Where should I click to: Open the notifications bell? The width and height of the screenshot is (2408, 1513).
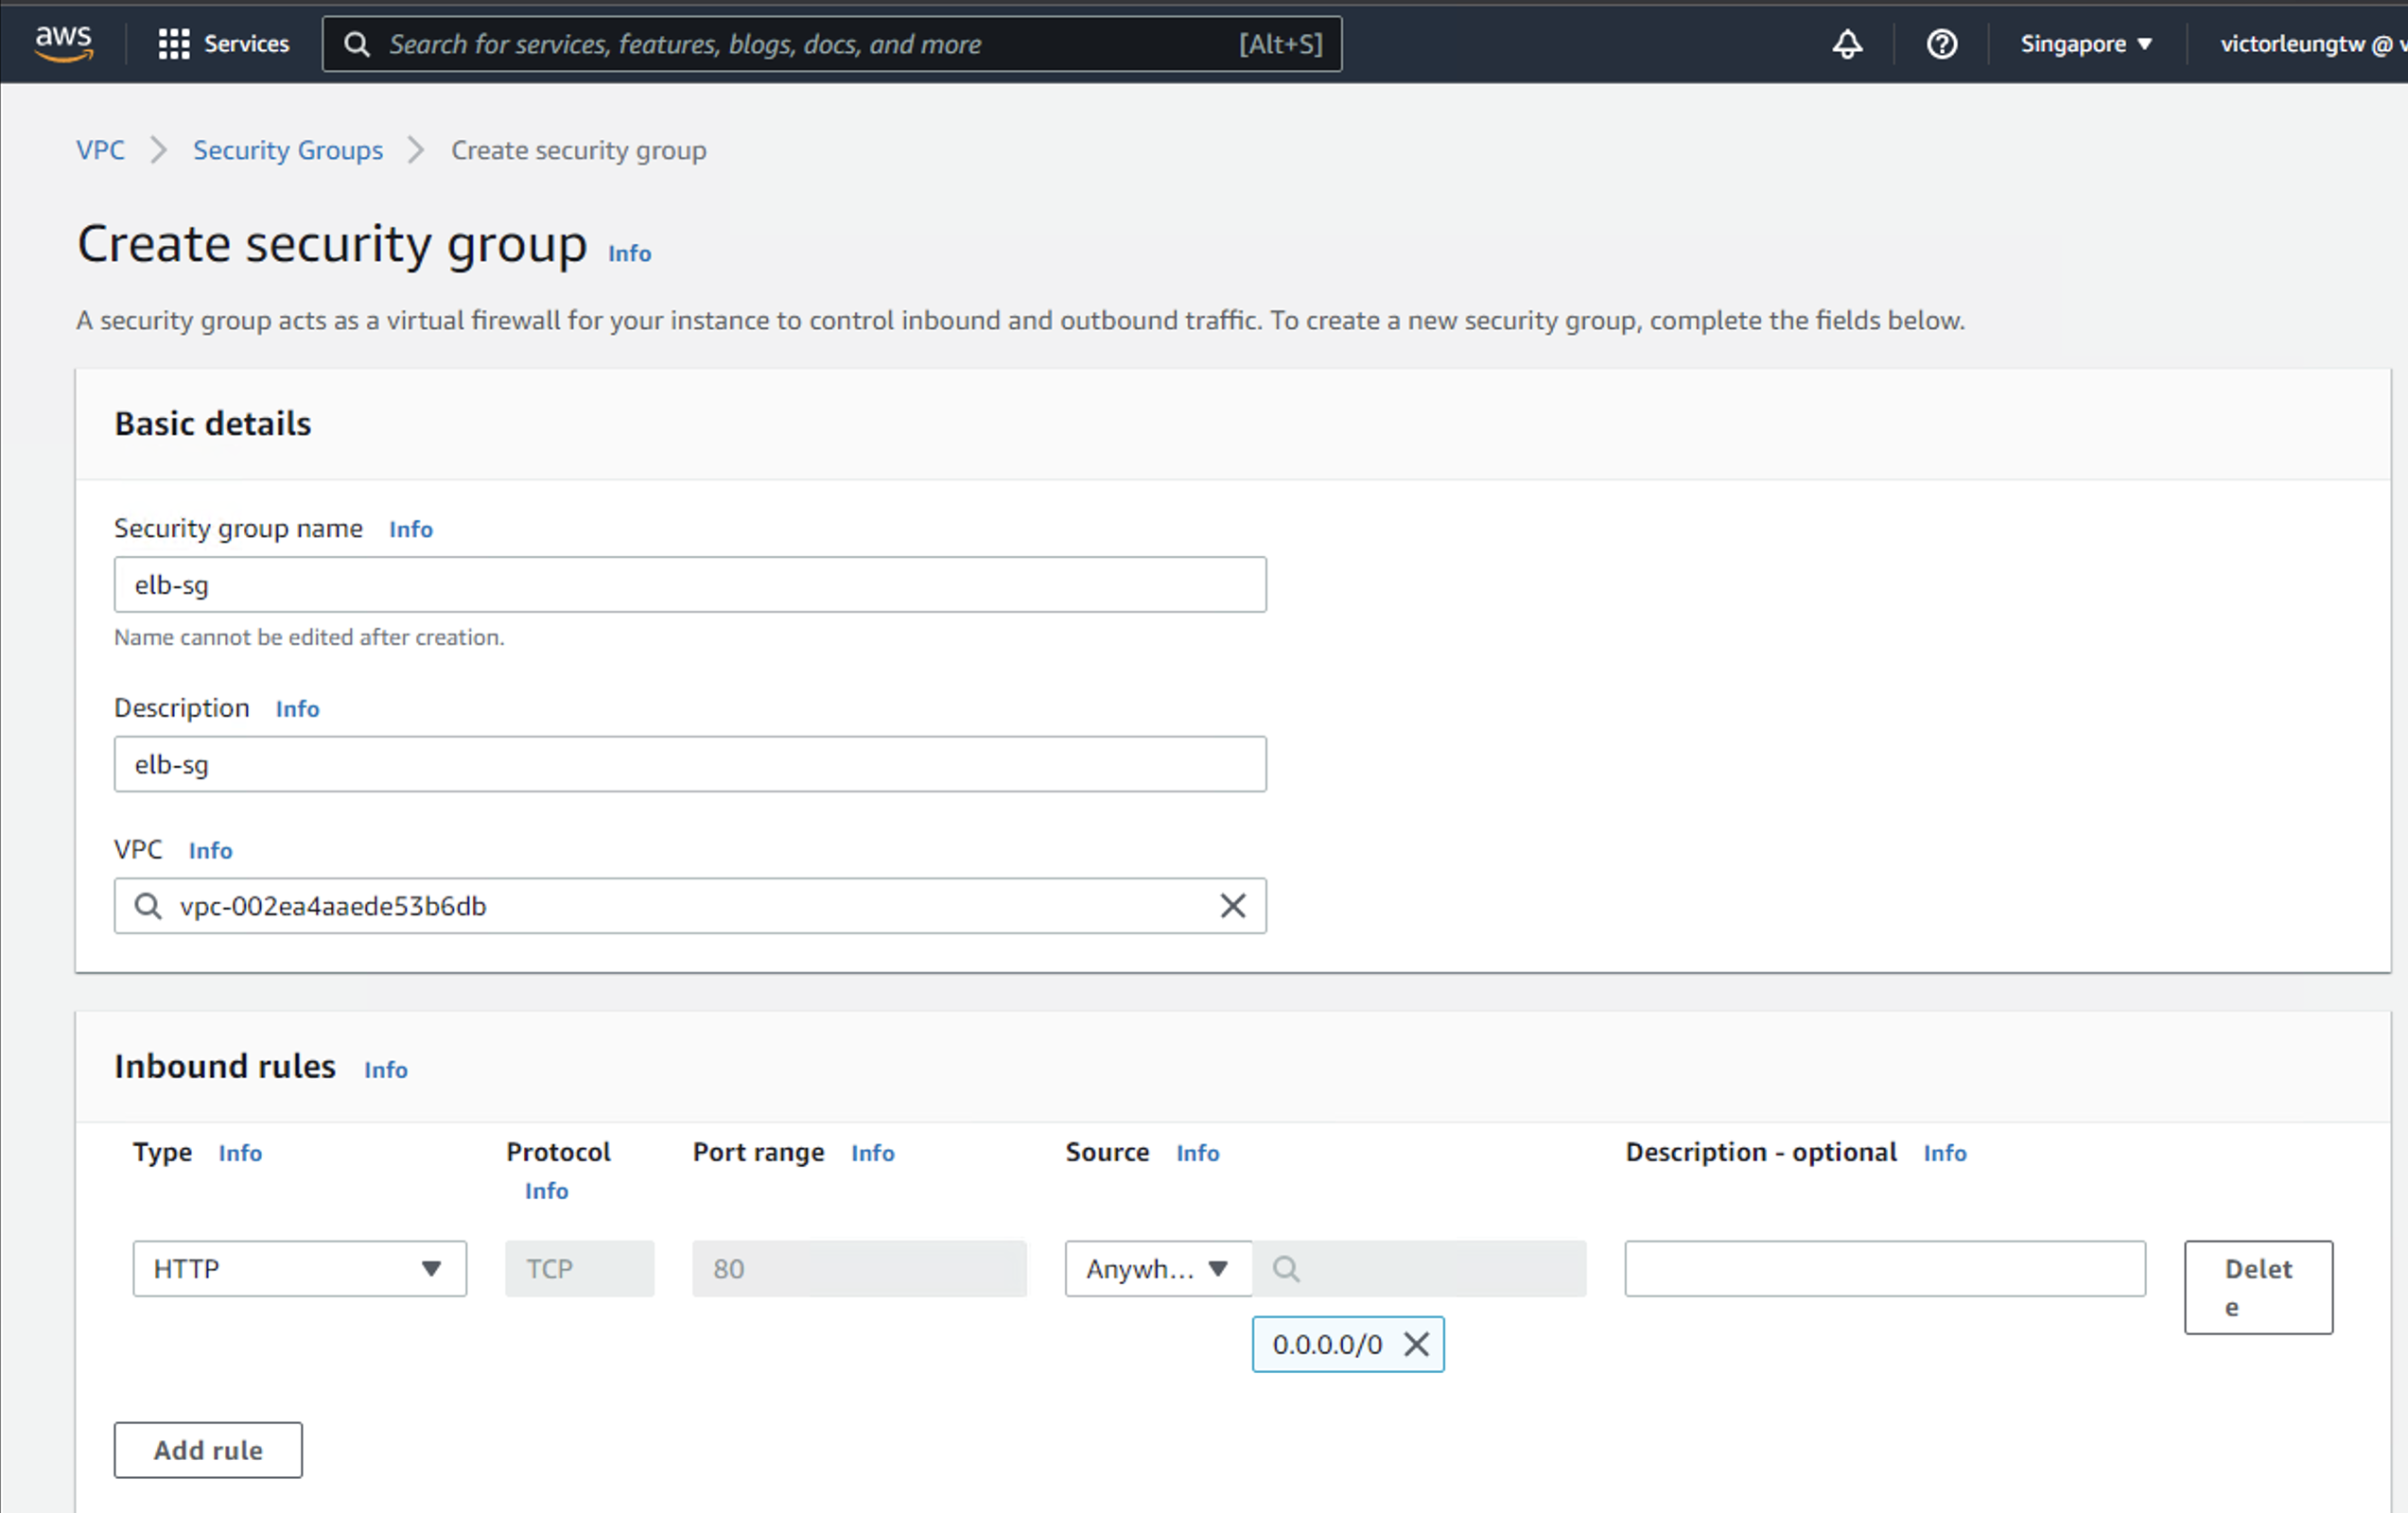[1846, 44]
